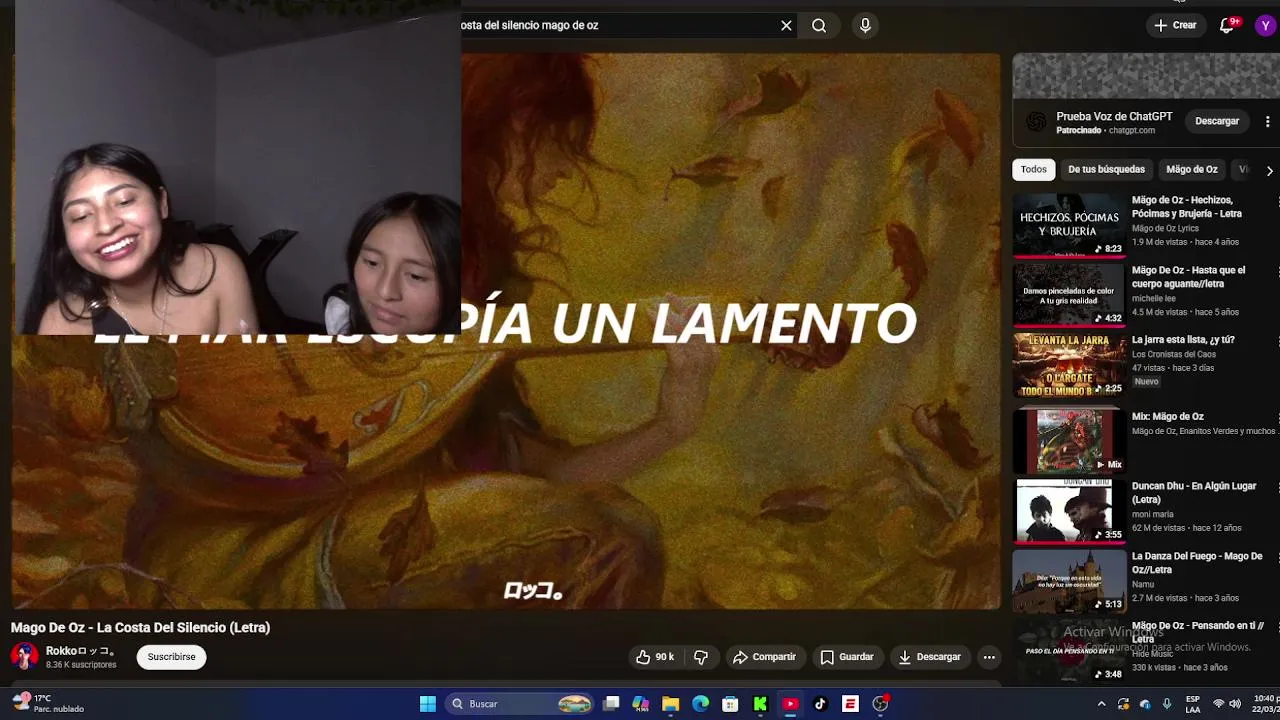Image resolution: width=1280 pixels, height=720 pixels.
Task: Click the tray sync refresh icon
Action: click(x=1123, y=704)
